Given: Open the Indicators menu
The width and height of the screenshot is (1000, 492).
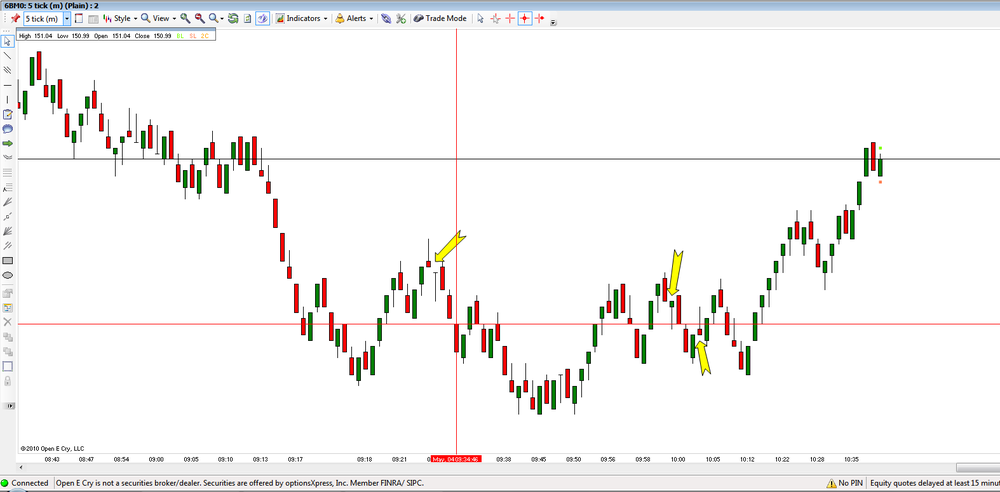Looking at the screenshot, I should pos(302,19).
